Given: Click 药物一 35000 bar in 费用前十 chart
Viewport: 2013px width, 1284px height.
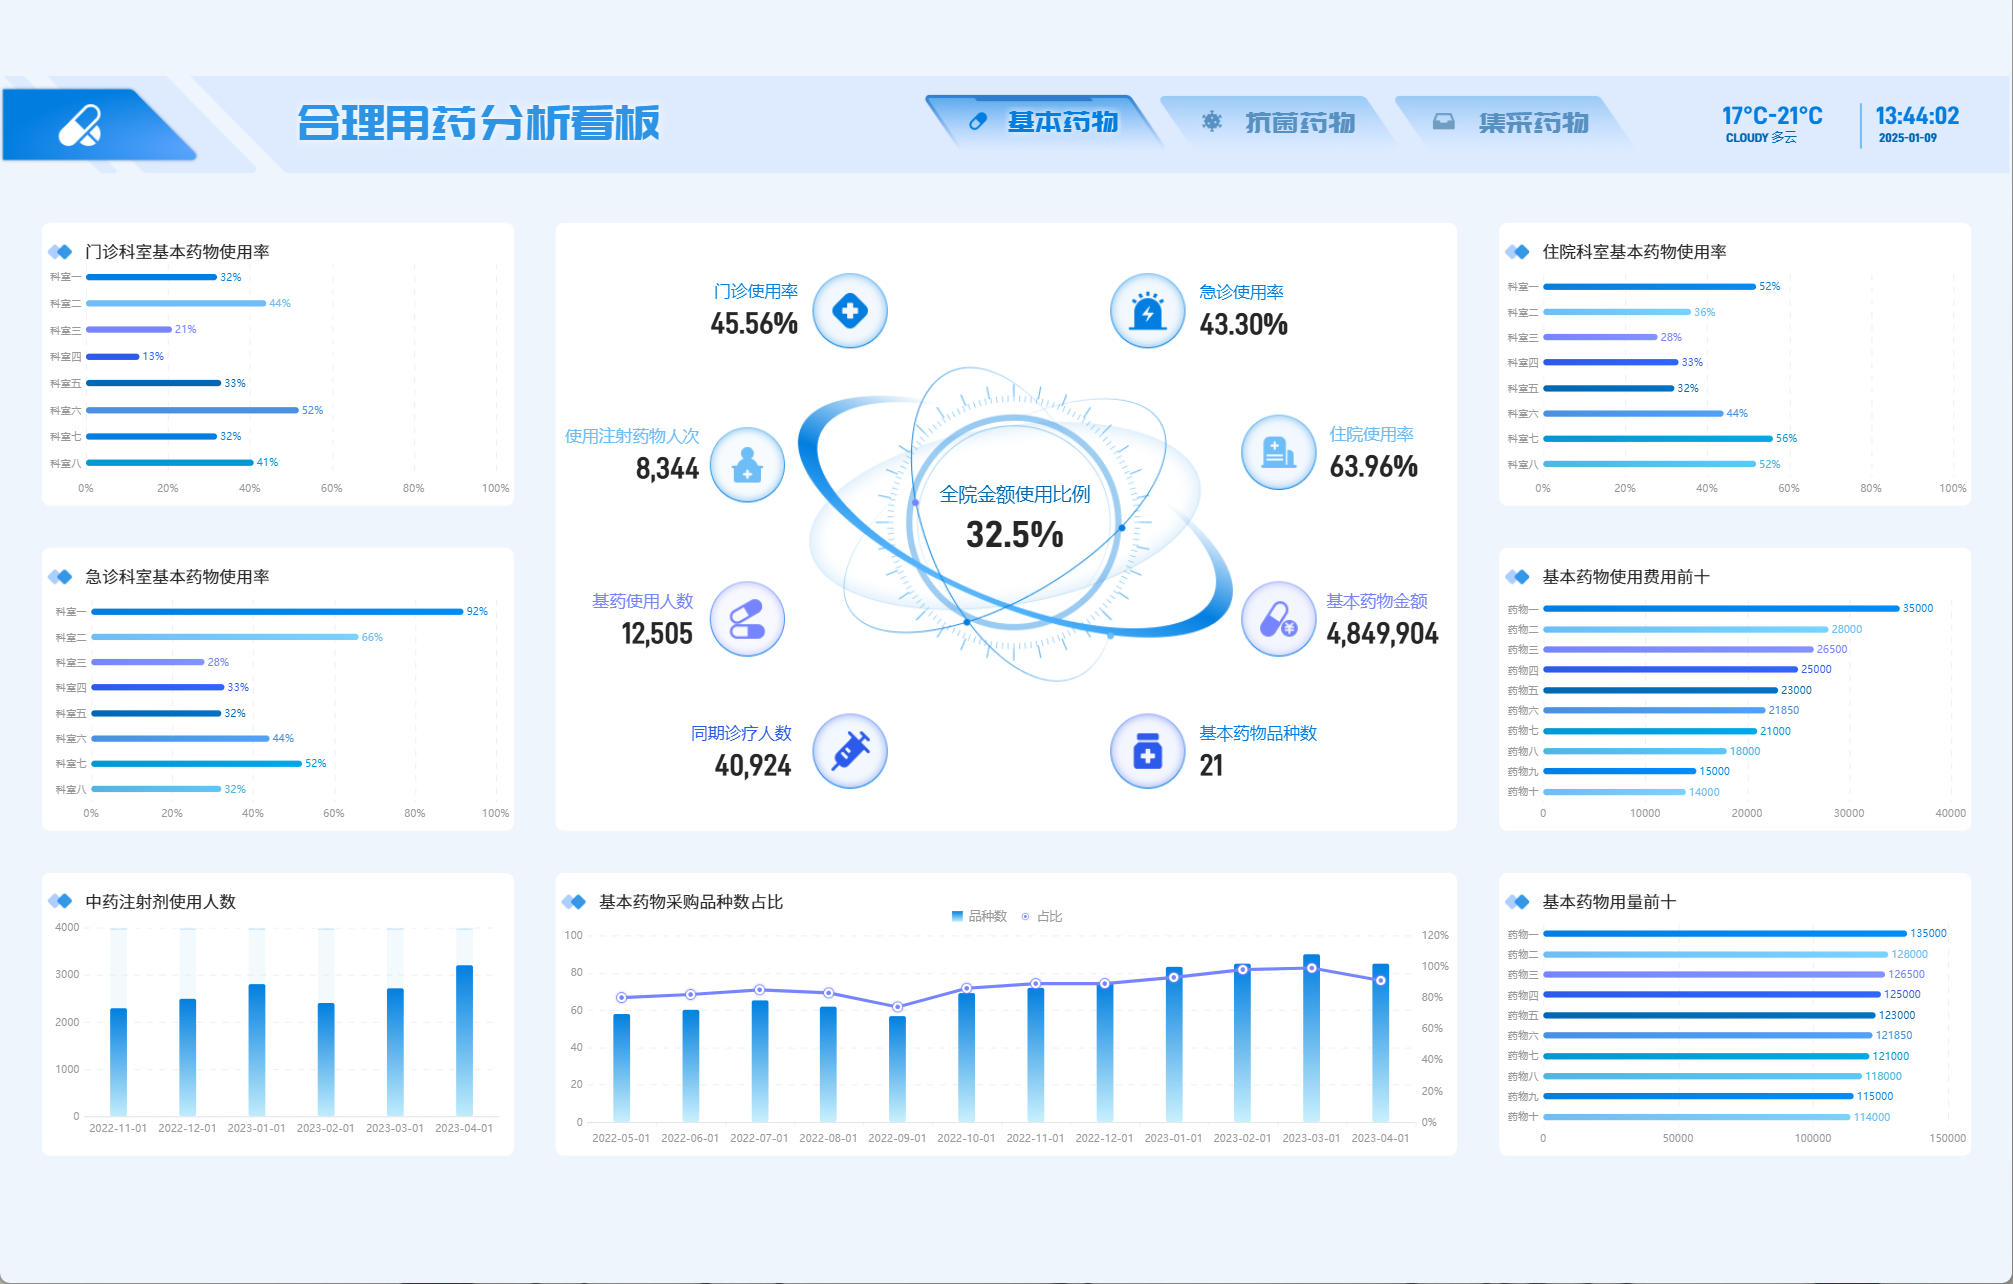Looking at the screenshot, I should tap(1720, 608).
